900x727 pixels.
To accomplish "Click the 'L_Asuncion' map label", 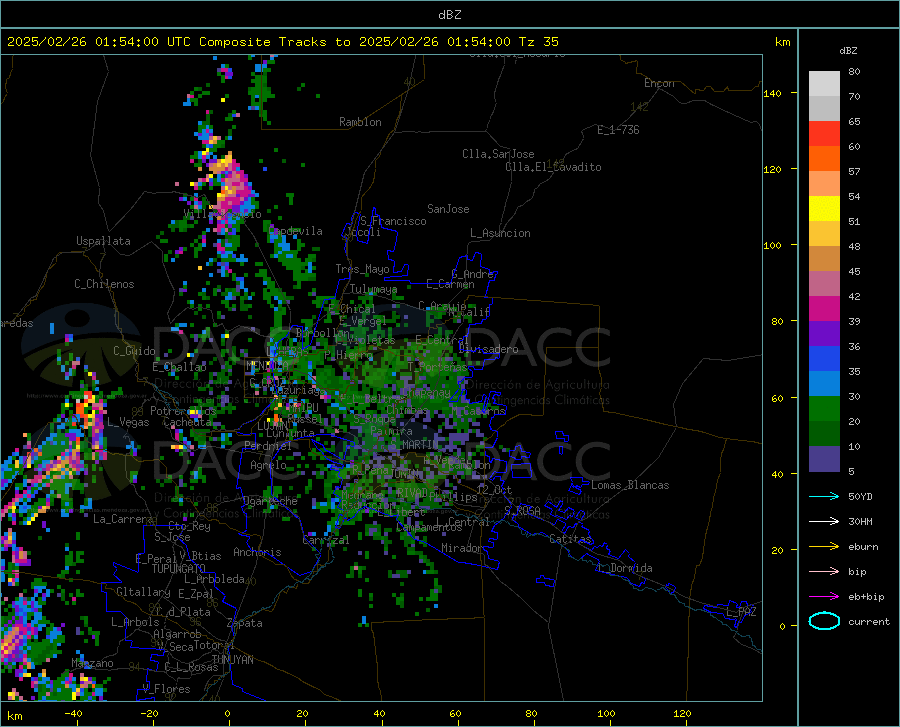I will tap(500, 233).
